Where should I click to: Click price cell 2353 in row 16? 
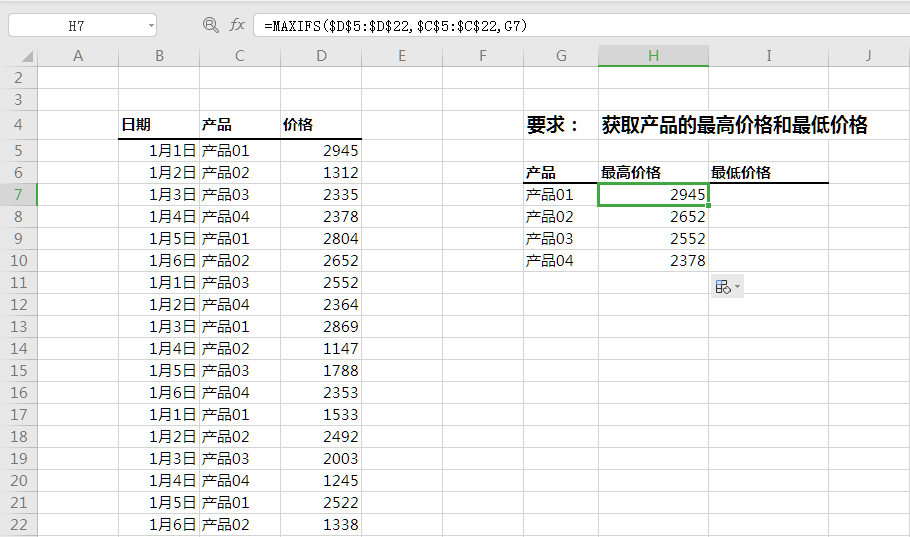[321, 393]
